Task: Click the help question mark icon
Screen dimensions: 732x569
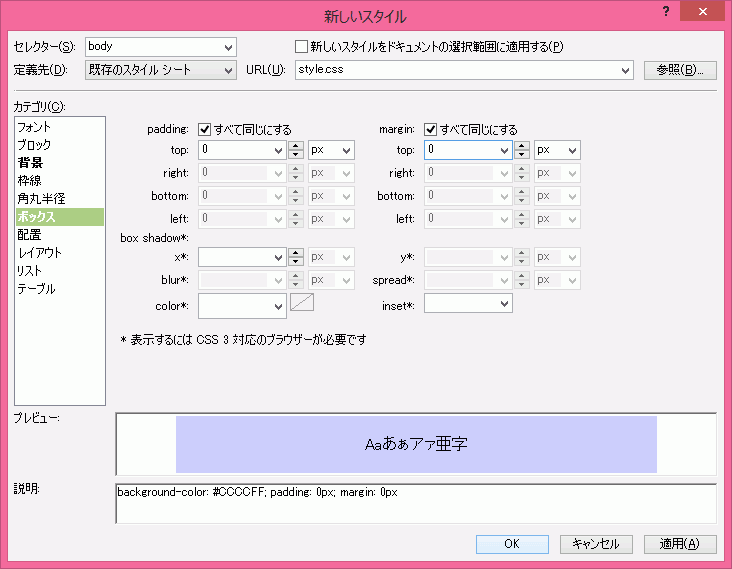Action: [x=666, y=11]
